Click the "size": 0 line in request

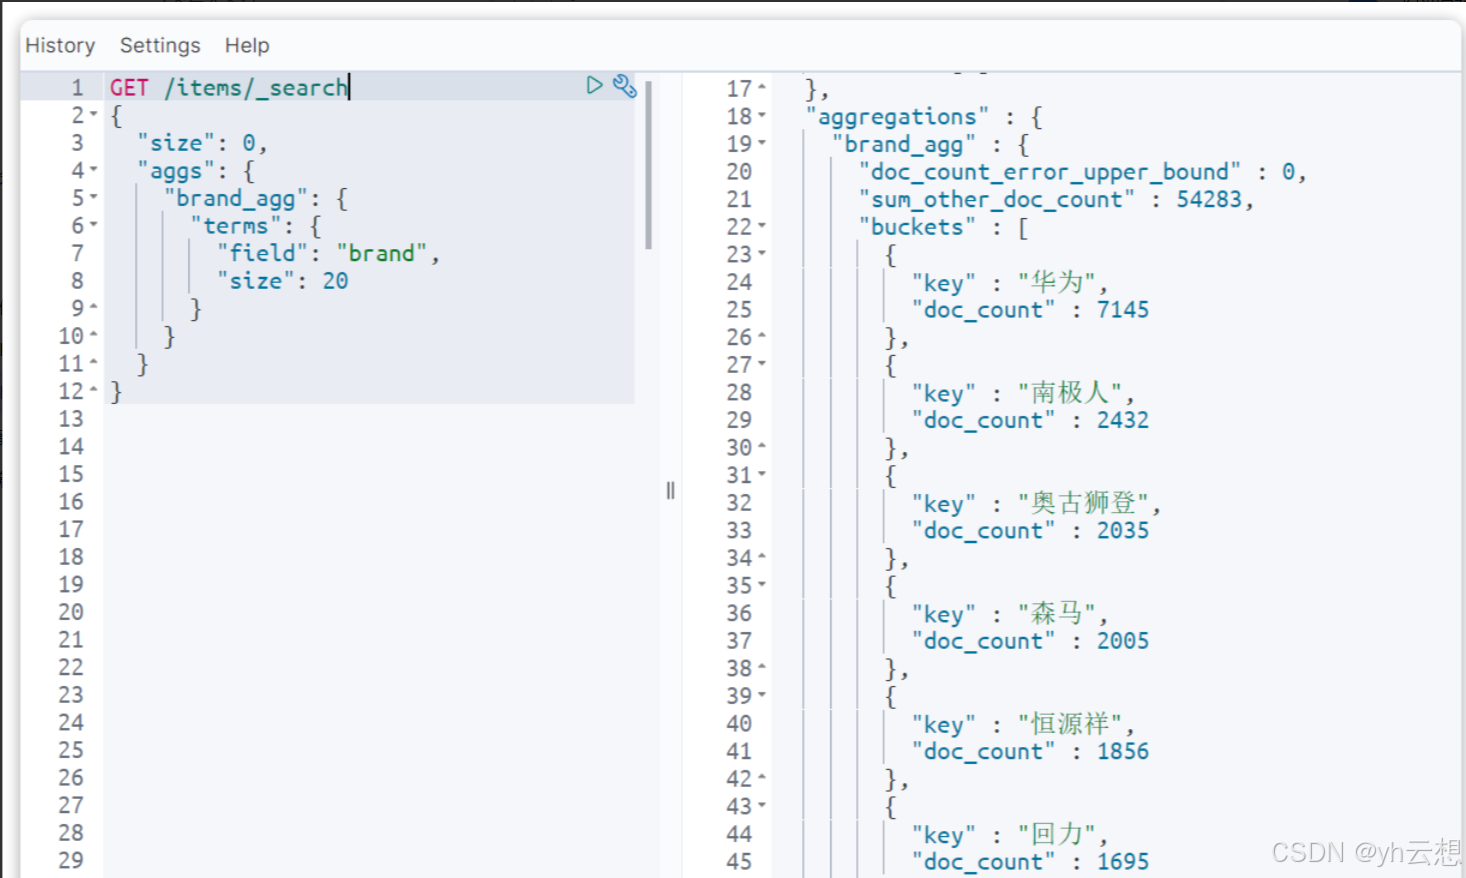pos(202,143)
